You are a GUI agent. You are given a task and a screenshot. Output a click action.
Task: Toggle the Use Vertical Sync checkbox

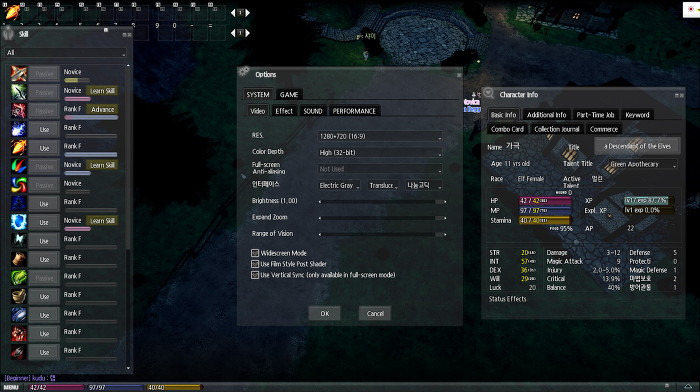pos(255,275)
